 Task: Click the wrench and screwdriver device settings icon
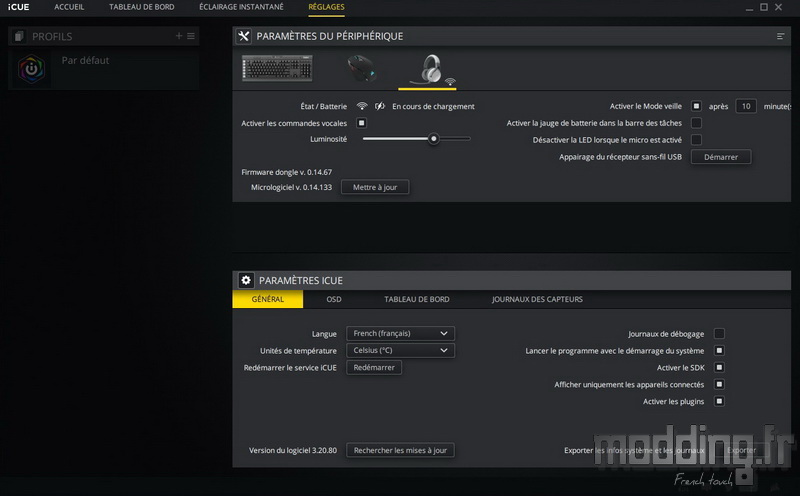pyautogui.click(x=244, y=36)
